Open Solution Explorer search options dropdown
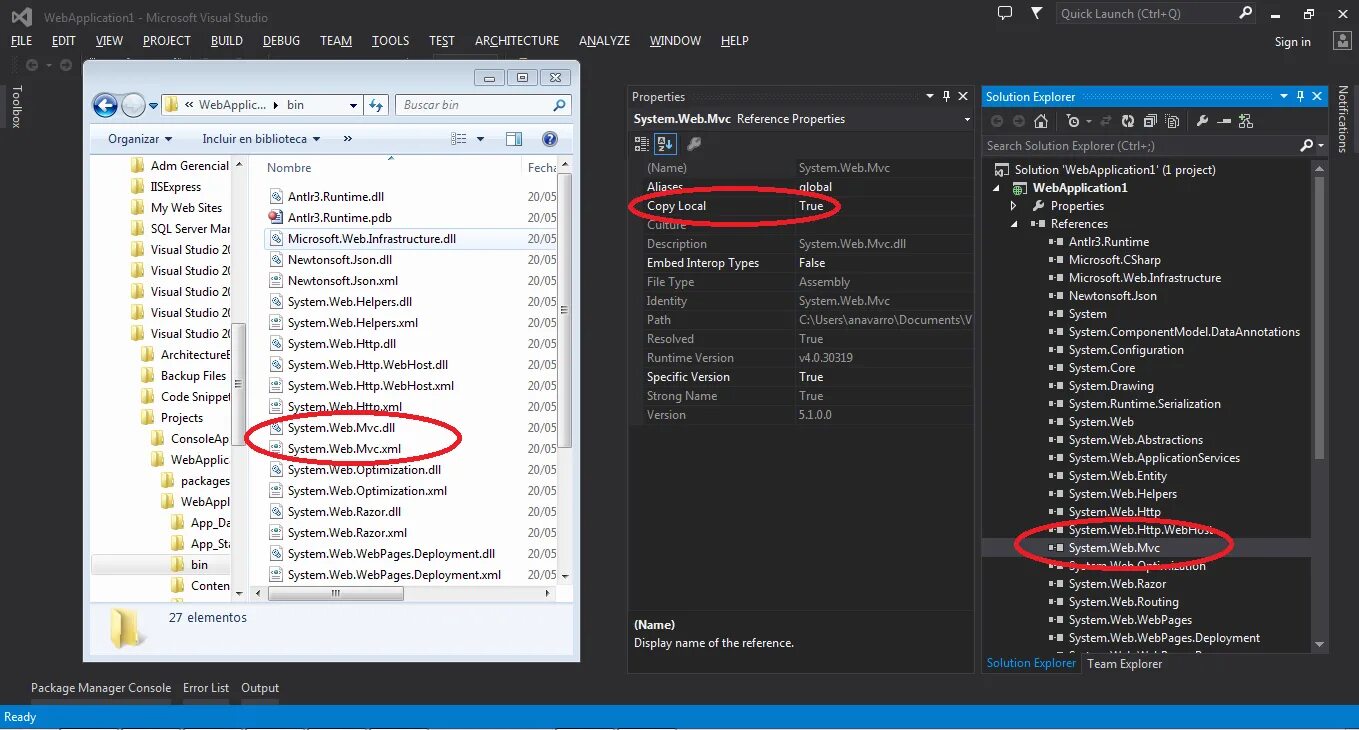Screen dimensions: 1359x730 (x=1320, y=146)
